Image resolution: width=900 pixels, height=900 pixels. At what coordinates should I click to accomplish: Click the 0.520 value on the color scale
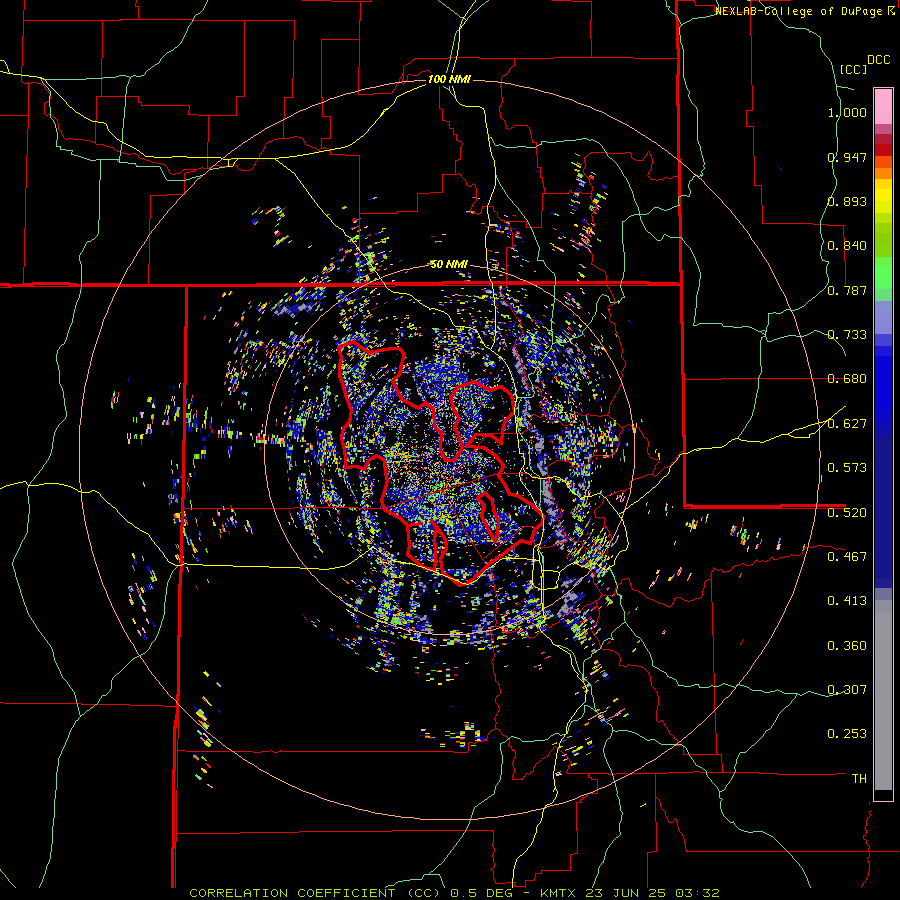[847, 513]
